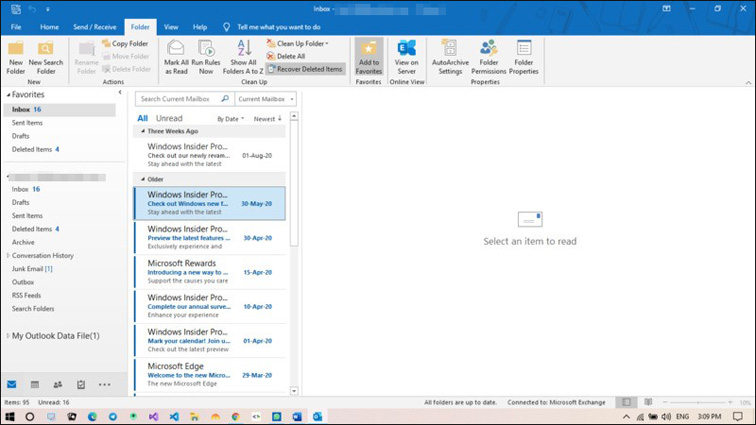This screenshot has width=756, height=425.
Task: Collapse Three Weeks Ago group
Action: 143,131
